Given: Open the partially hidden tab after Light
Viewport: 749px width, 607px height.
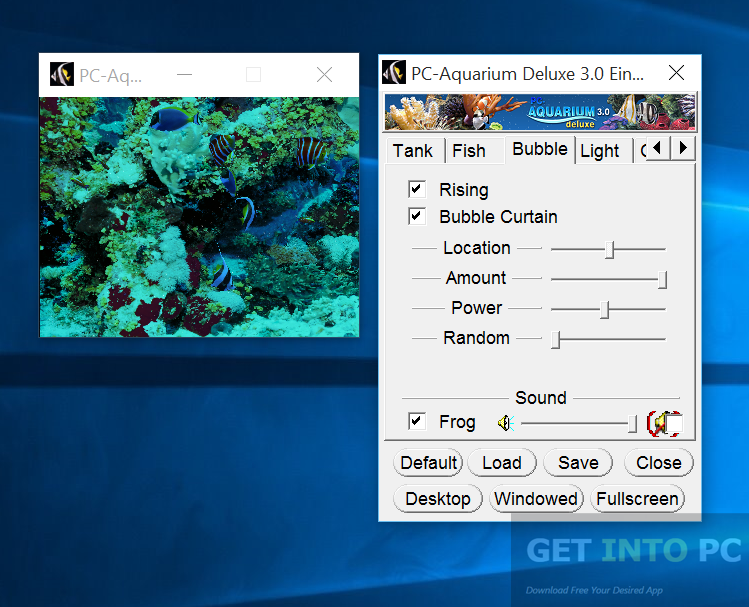Looking at the screenshot, I should pos(641,151).
